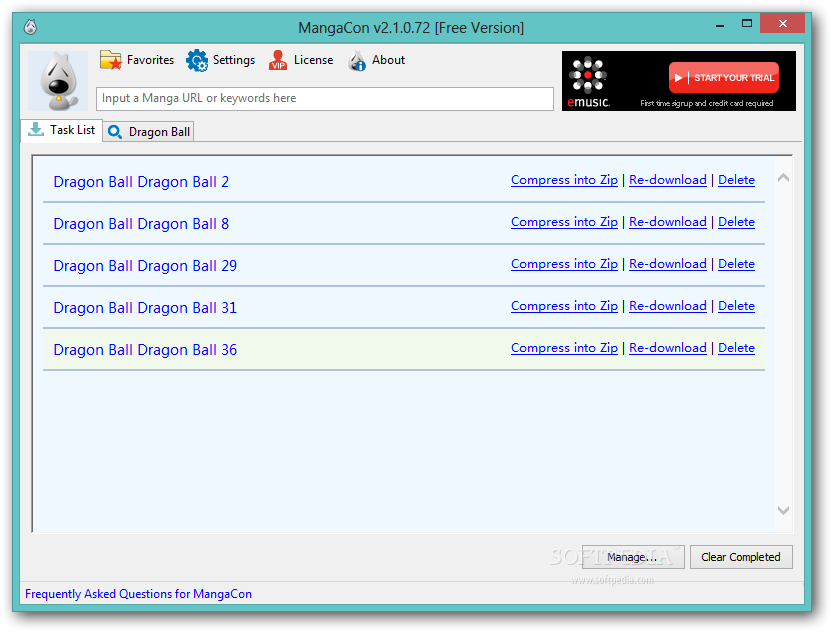The width and height of the screenshot is (832, 632).
Task: Click the task list scroll down arrow
Action: click(783, 510)
